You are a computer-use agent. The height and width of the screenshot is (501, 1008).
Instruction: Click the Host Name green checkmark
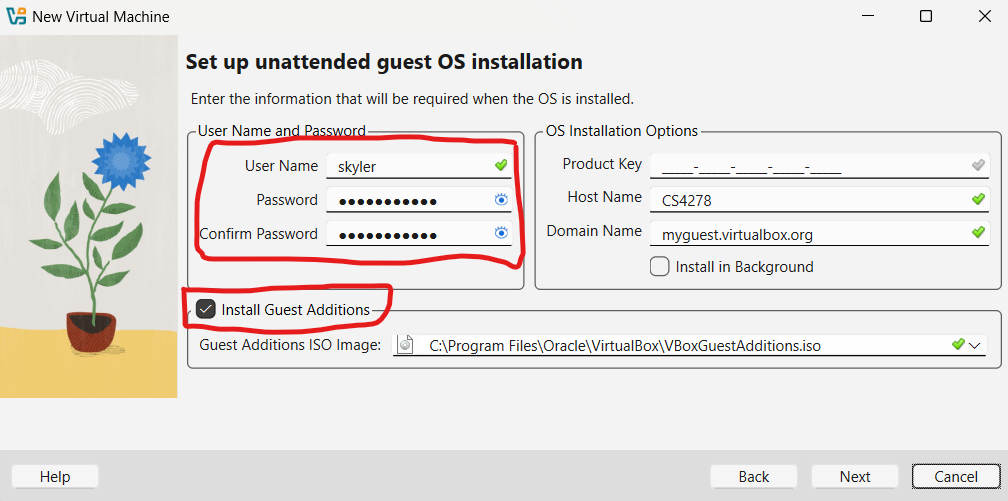pos(979,199)
